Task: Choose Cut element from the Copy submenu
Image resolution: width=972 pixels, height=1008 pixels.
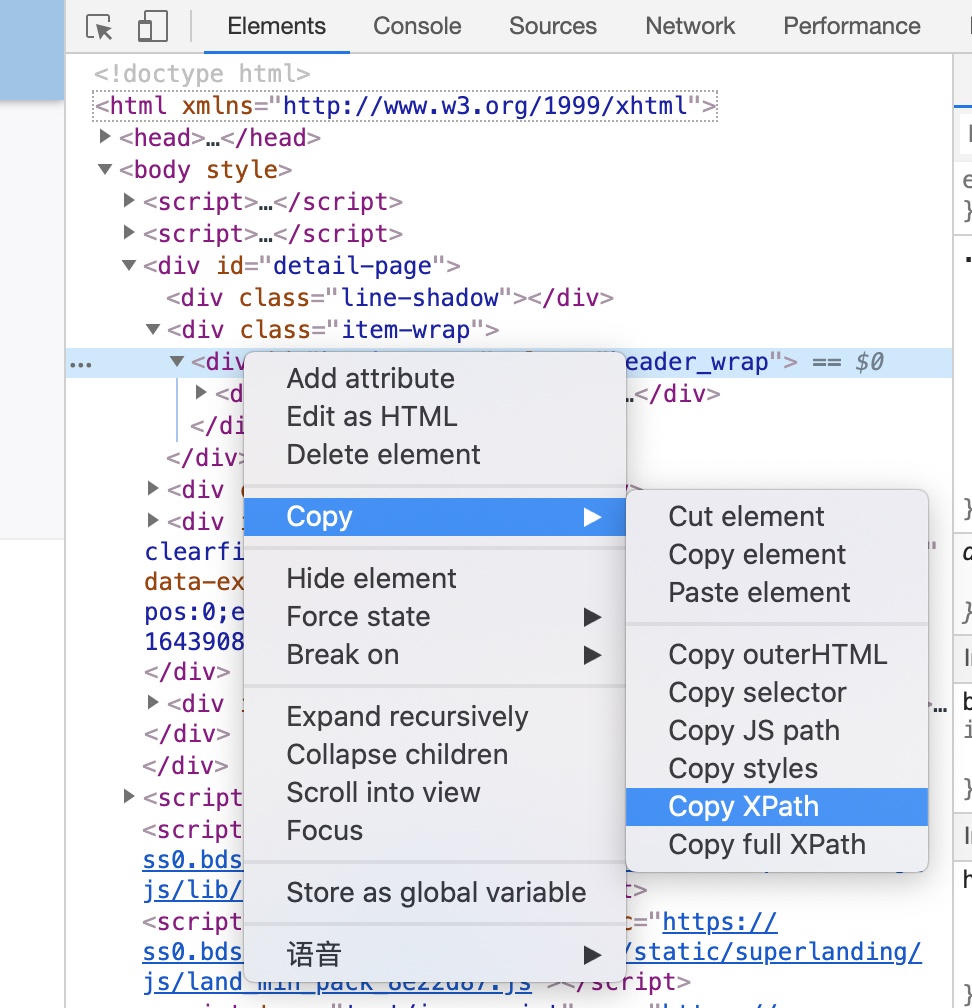Action: (x=745, y=516)
